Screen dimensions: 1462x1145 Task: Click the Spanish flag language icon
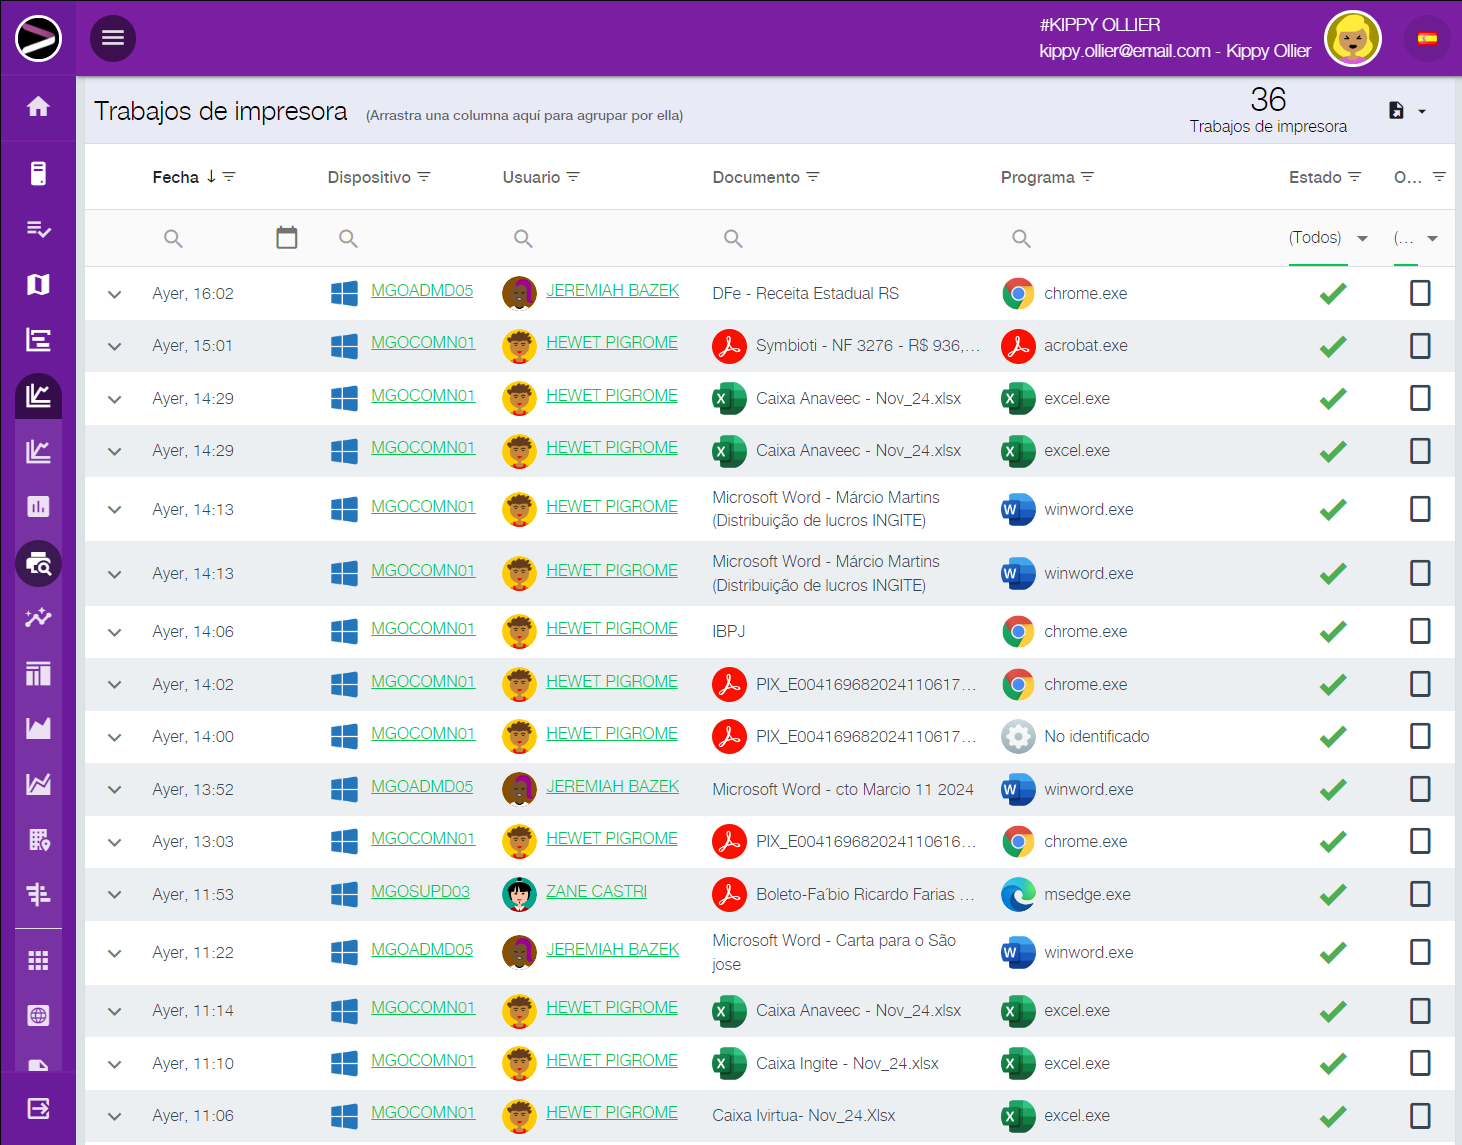pyautogui.click(x=1426, y=39)
